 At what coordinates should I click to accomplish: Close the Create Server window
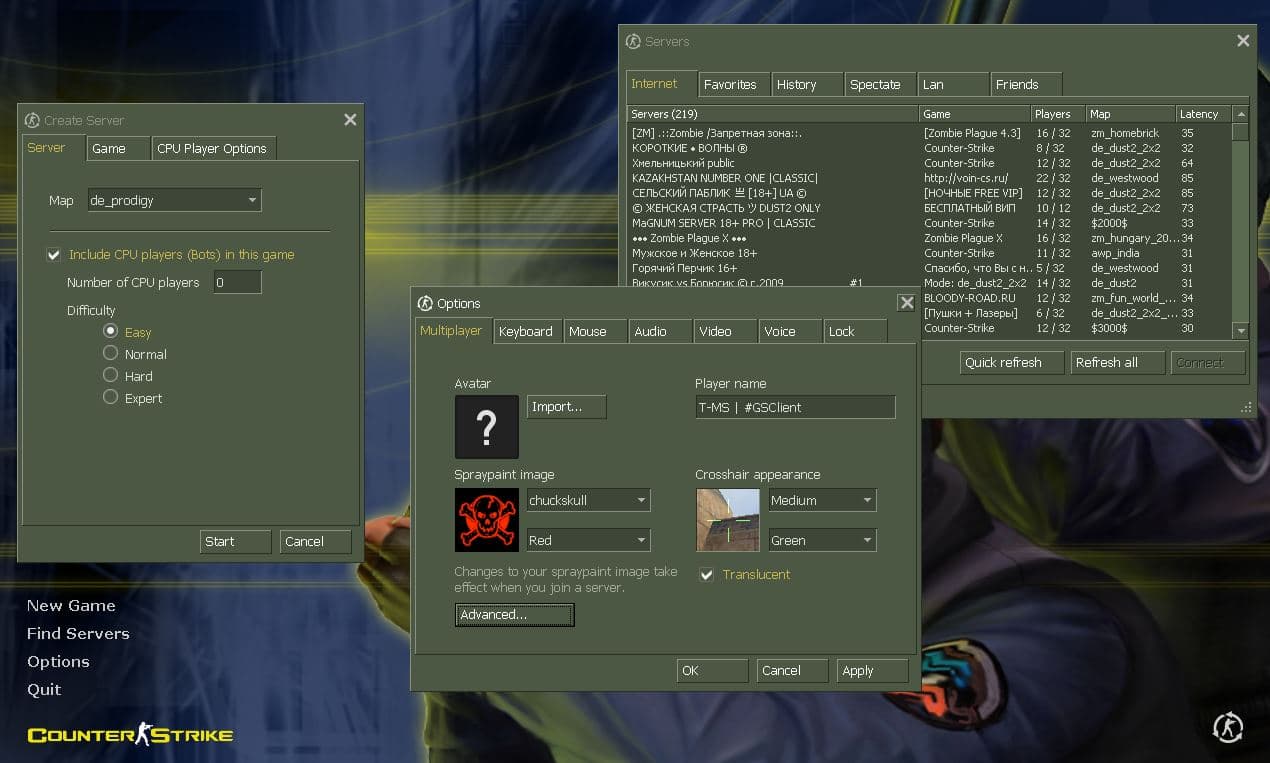pyautogui.click(x=350, y=119)
